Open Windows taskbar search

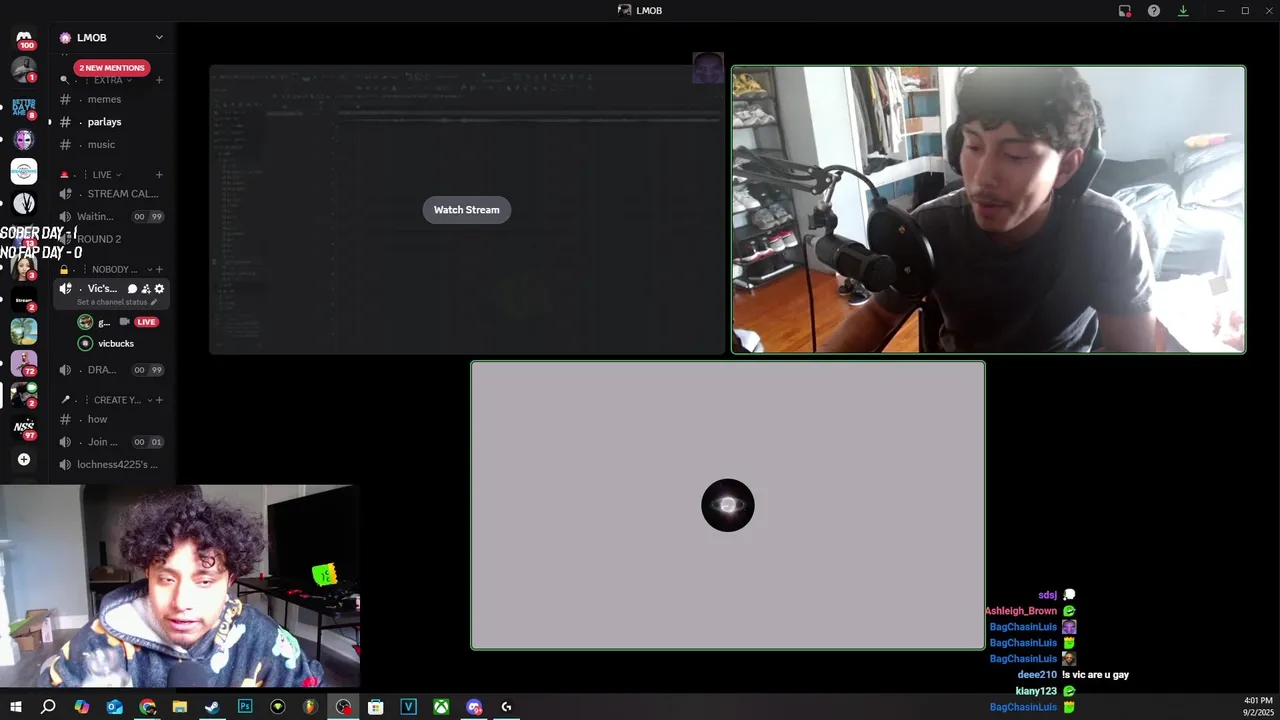pos(48,707)
